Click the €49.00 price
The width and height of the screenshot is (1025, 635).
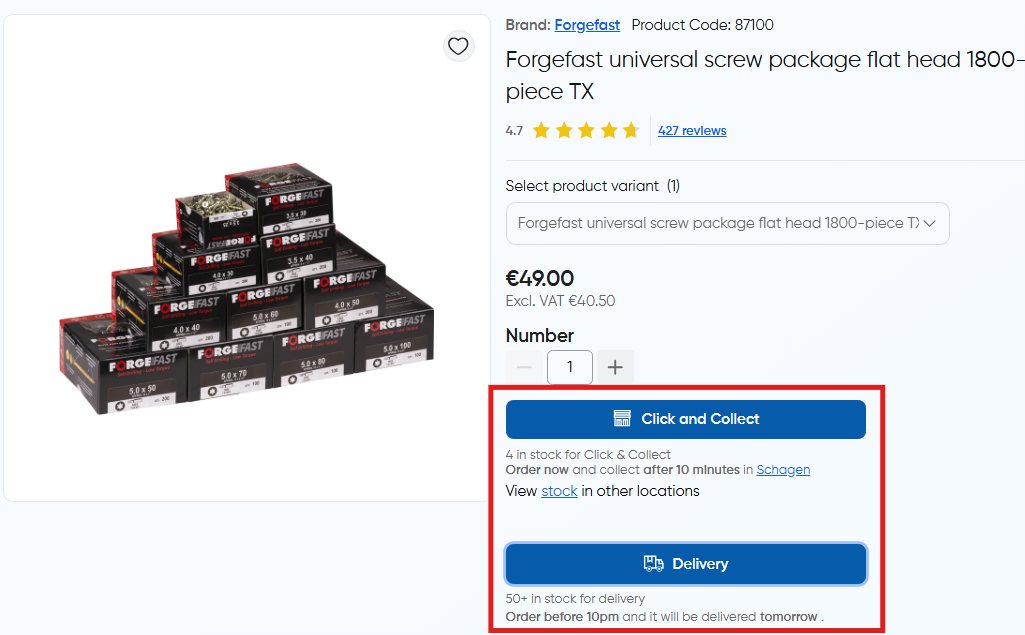pos(540,278)
